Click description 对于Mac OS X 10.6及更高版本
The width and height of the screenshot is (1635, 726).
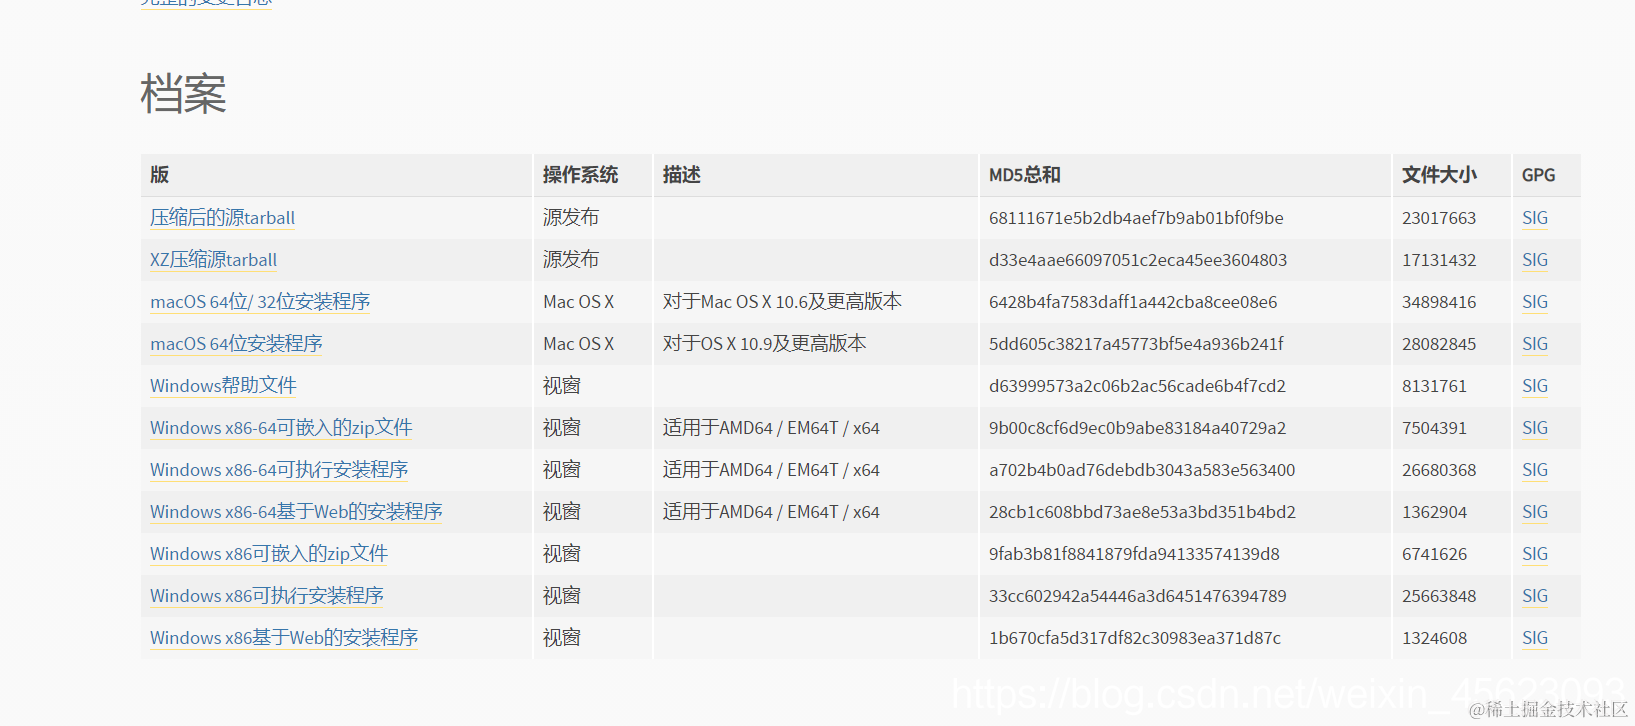coord(782,302)
